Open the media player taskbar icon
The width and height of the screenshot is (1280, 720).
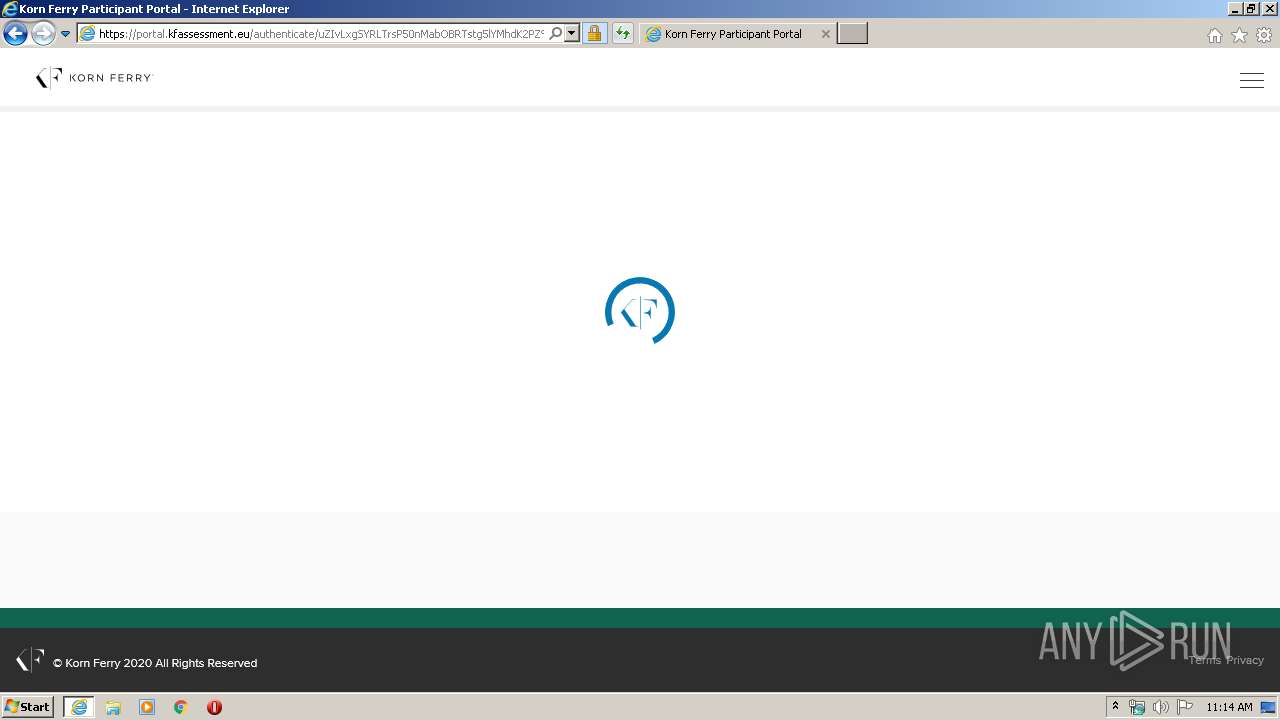pyautogui.click(x=147, y=707)
